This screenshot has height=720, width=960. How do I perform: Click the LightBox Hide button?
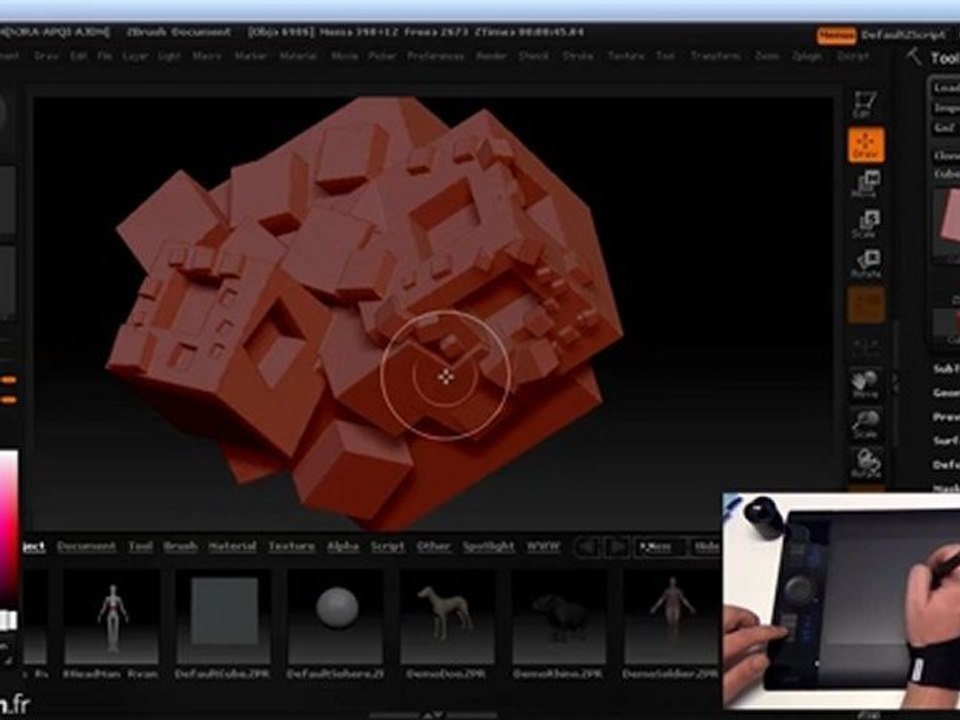(x=706, y=547)
